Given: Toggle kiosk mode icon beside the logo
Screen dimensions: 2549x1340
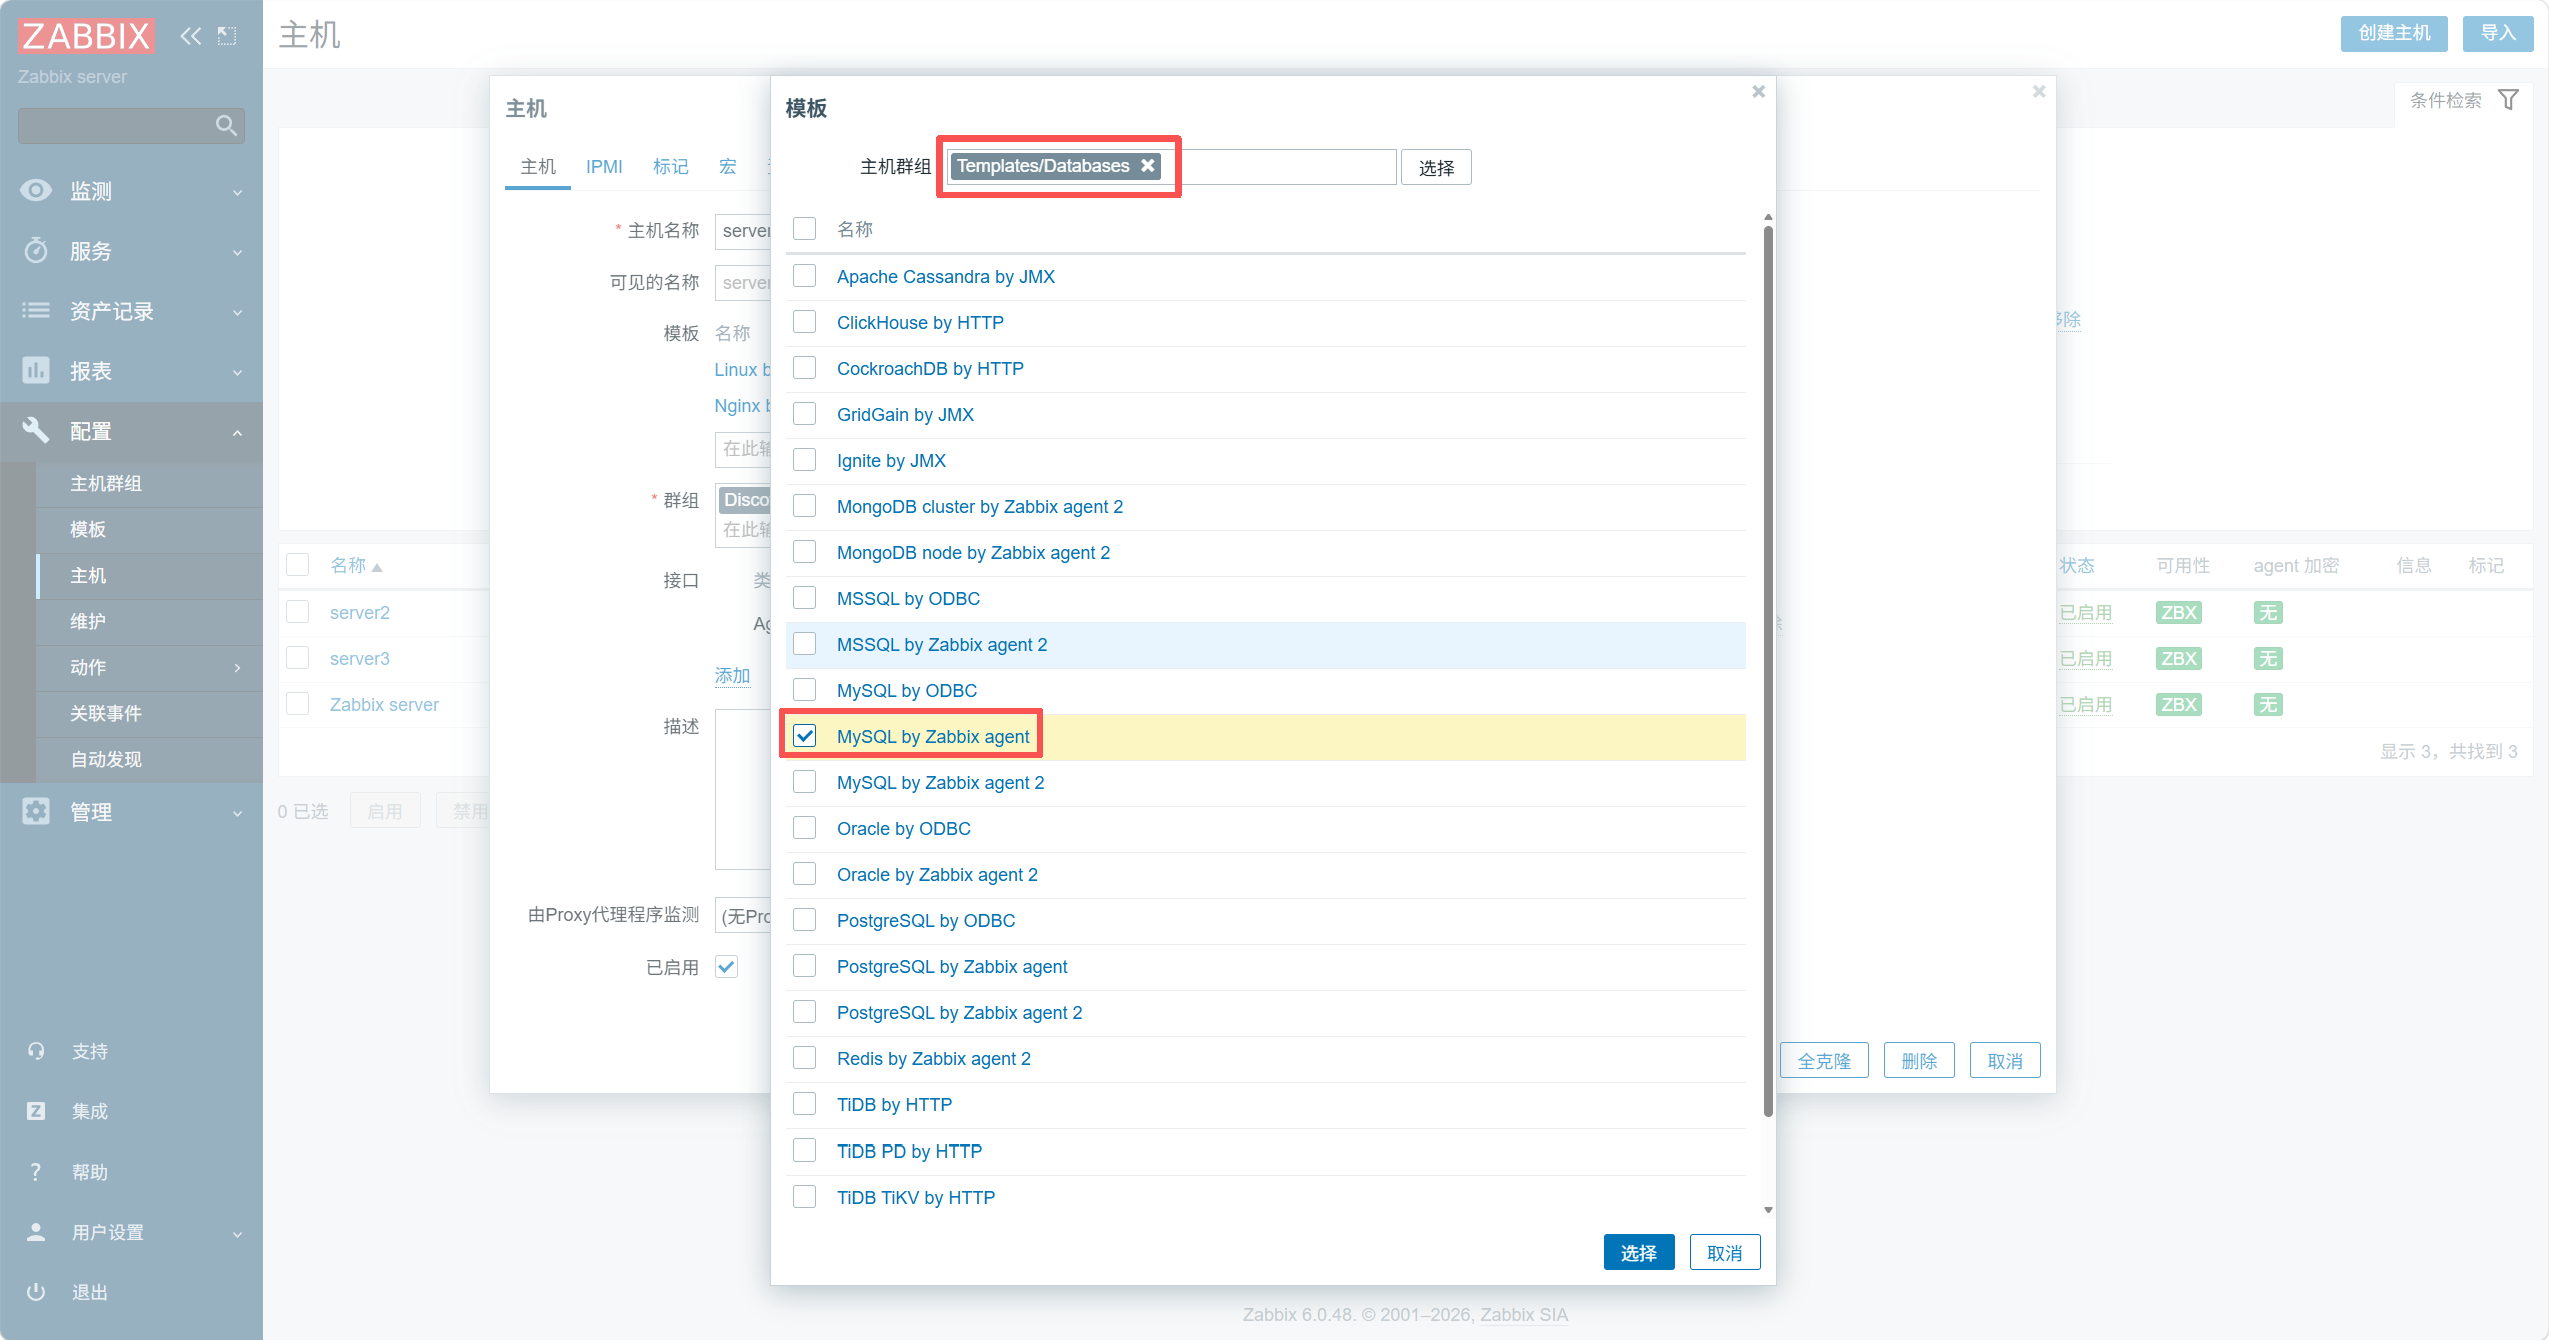Looking at the screenshot, I should click(227, 36).
